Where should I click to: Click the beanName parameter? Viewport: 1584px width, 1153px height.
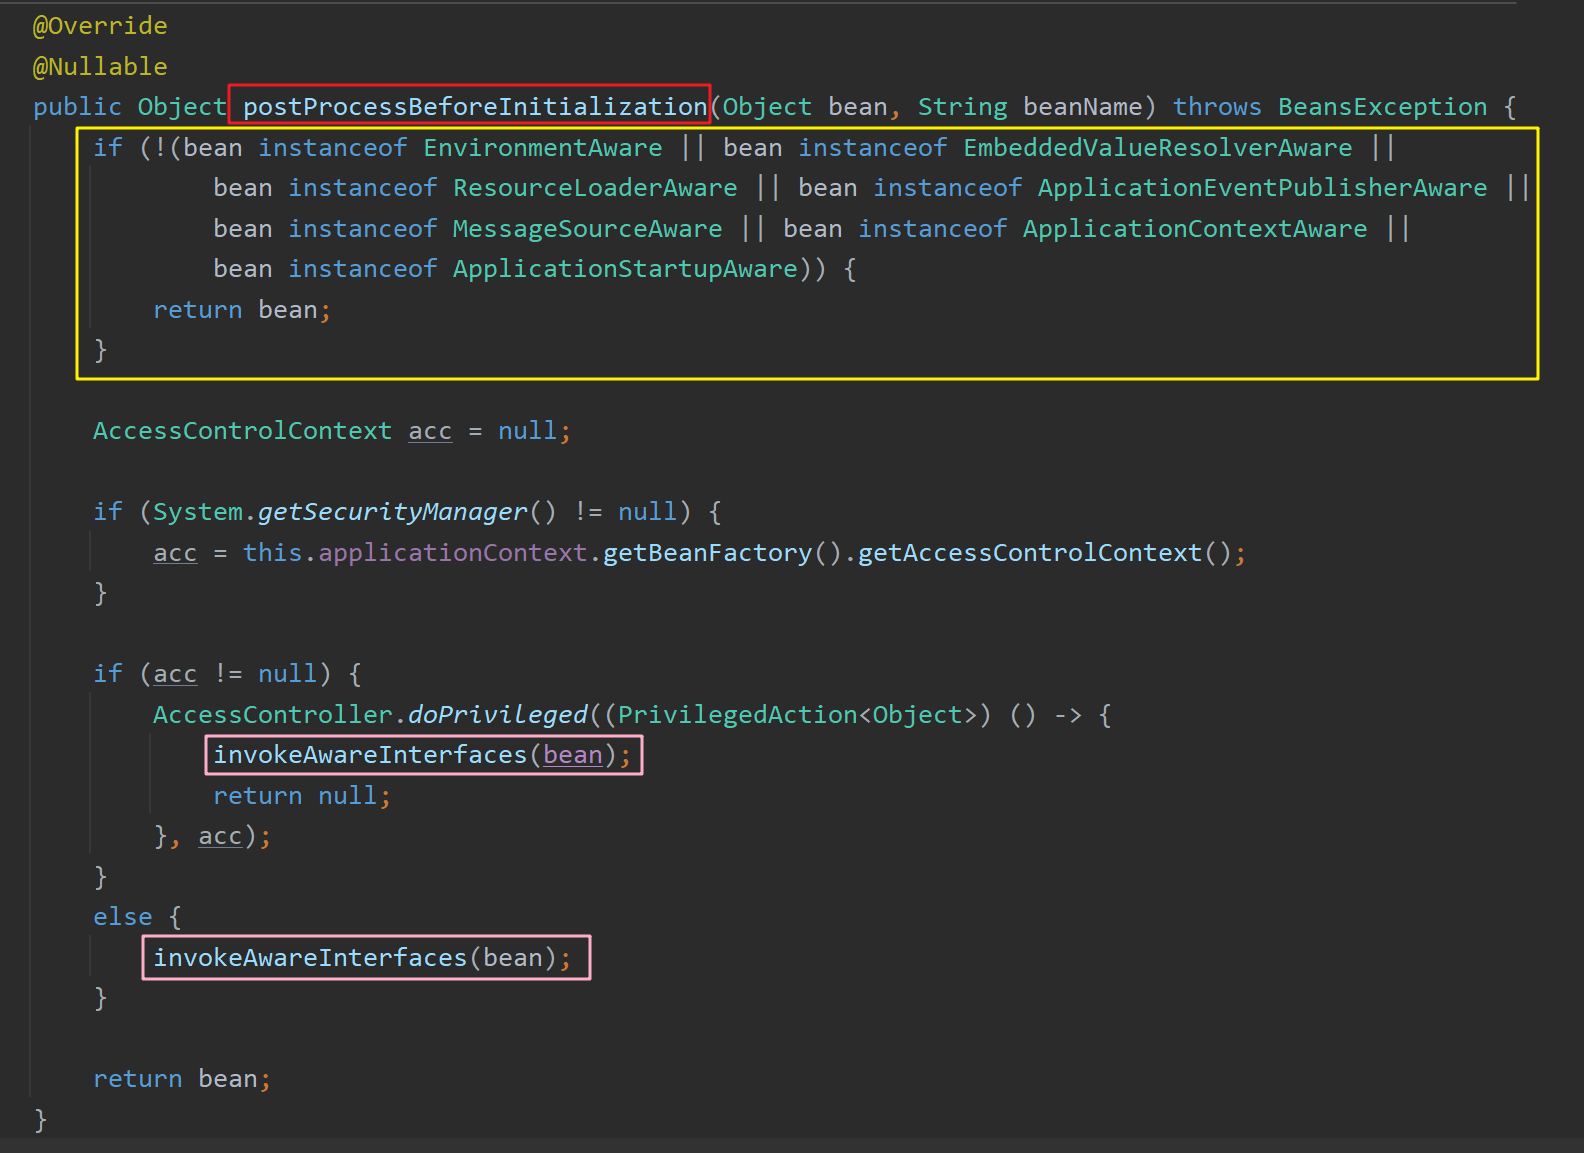click(x=1082, y=107)
